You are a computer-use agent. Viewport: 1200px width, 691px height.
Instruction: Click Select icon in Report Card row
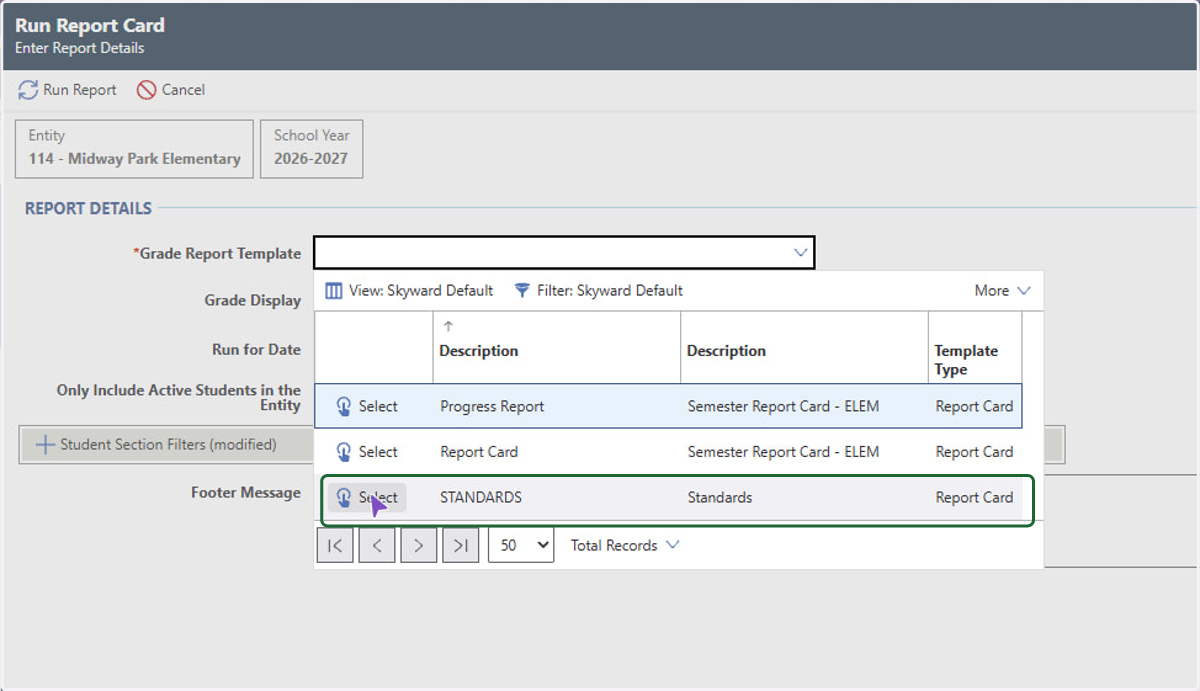(x=344, y=452)
